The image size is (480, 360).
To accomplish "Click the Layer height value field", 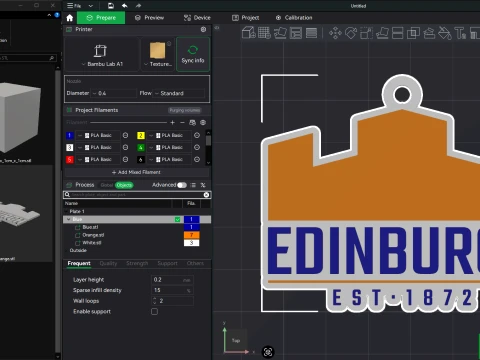I will [172, 280].
